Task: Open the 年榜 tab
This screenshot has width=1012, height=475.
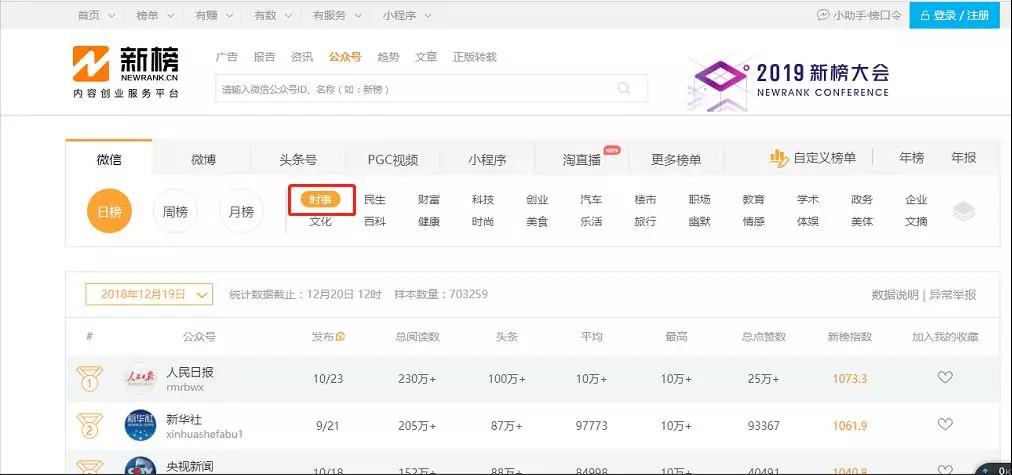Action: (x=912, y=158)
